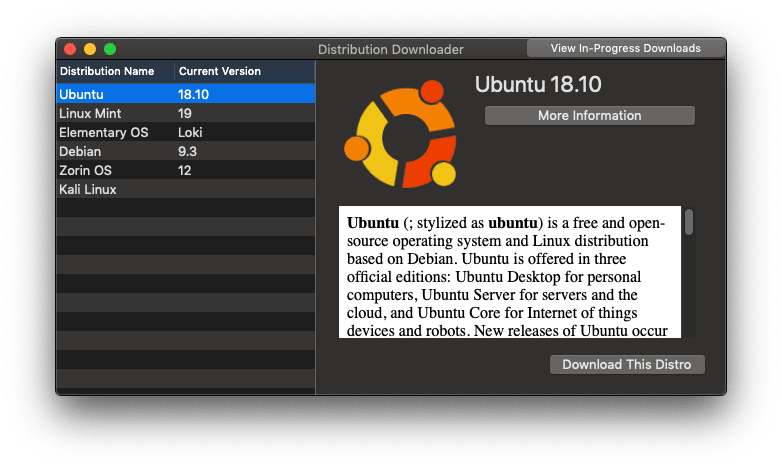This screenshot has width=782, height=469.
Task: Click the 18.10 version cell
Action: coord(194,94)
